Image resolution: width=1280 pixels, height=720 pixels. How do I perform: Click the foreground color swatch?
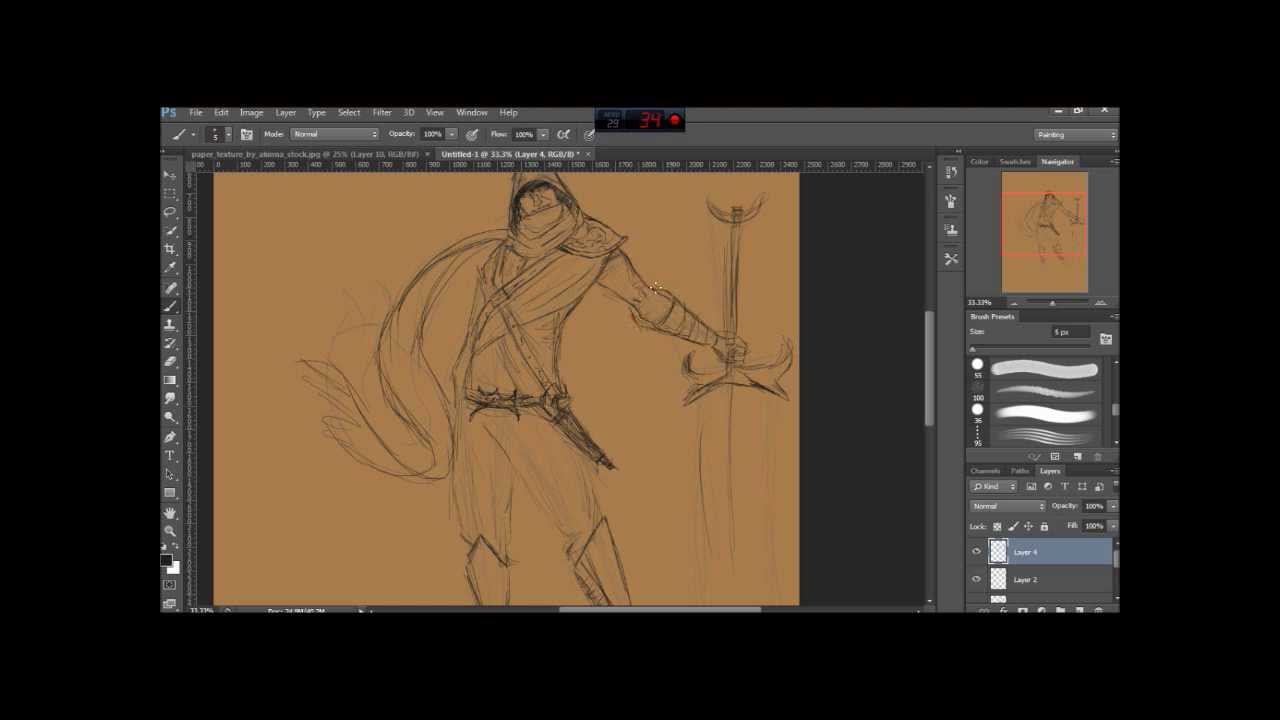[x=166, y=560]
